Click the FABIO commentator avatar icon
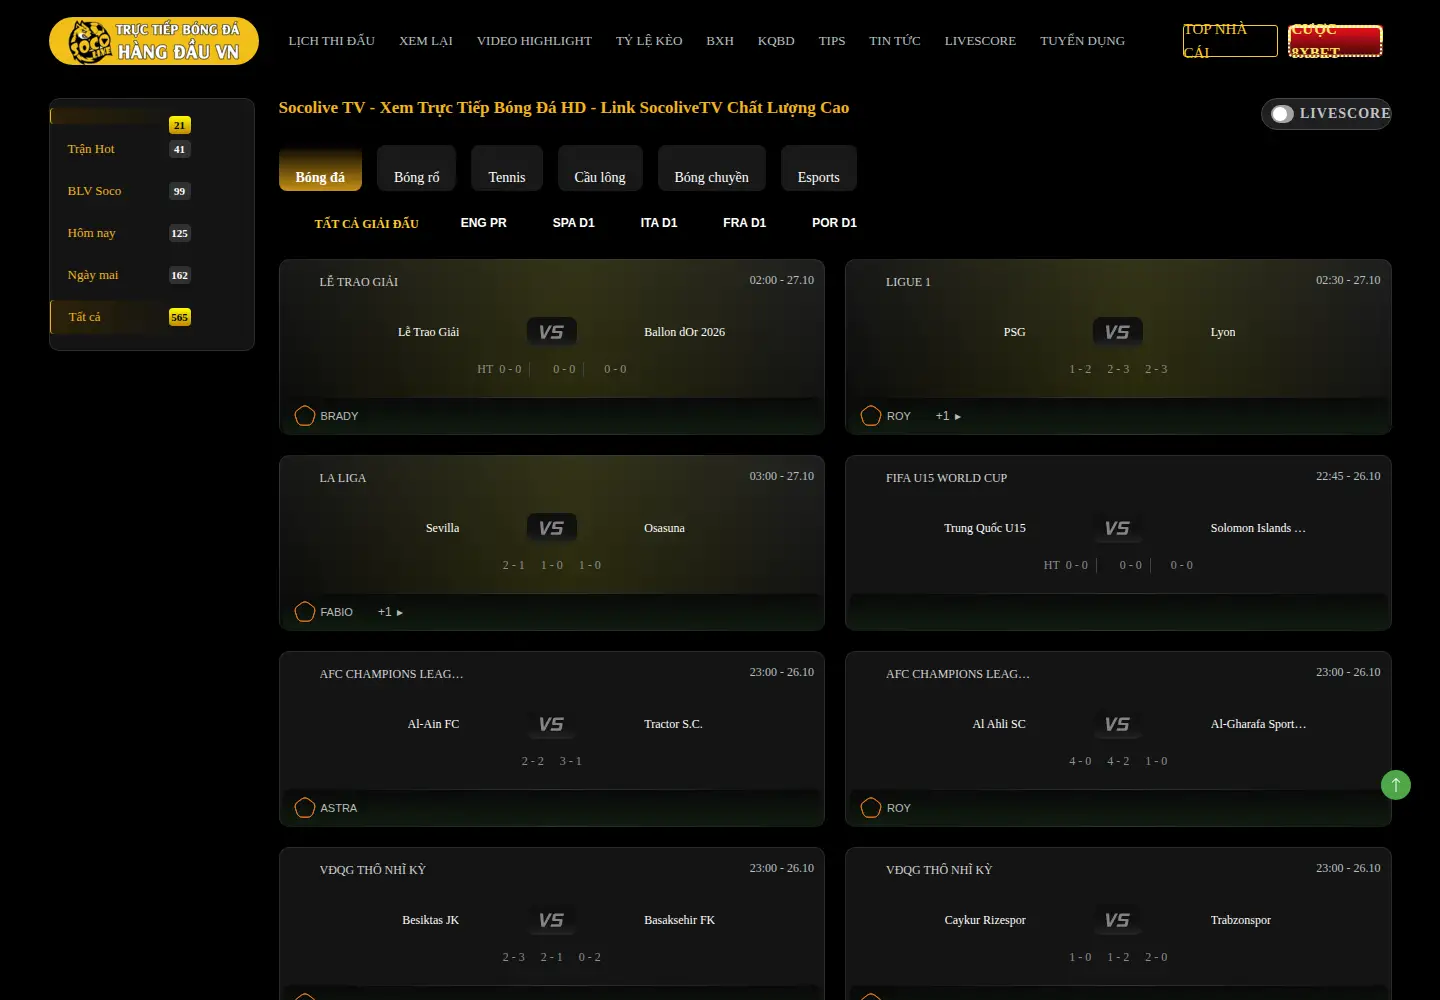1440x1000 pixels. [x=305, y=612]
